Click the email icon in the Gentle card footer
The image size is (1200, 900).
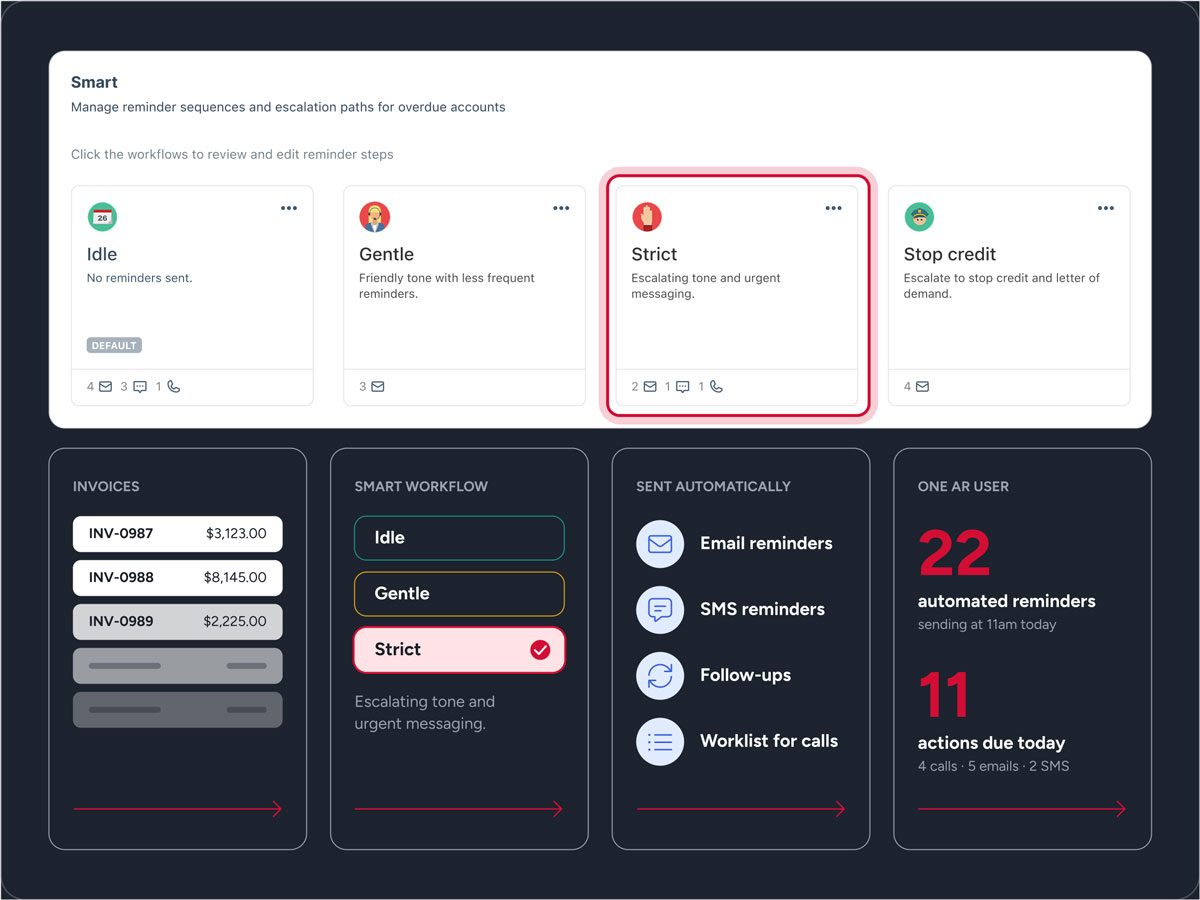(x=377, y=386)
